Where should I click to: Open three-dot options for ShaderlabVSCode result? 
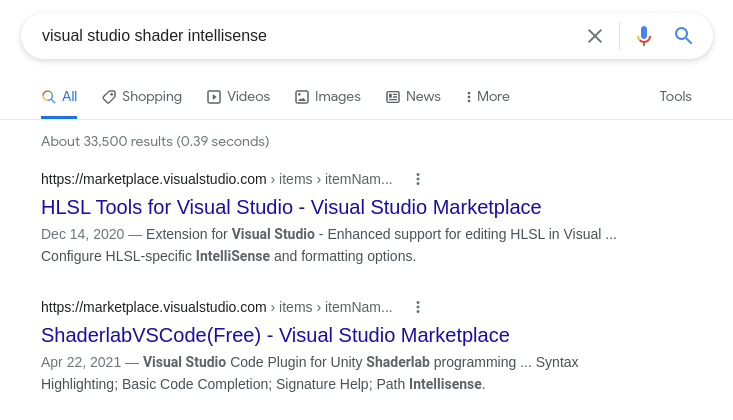click(418, 307)
